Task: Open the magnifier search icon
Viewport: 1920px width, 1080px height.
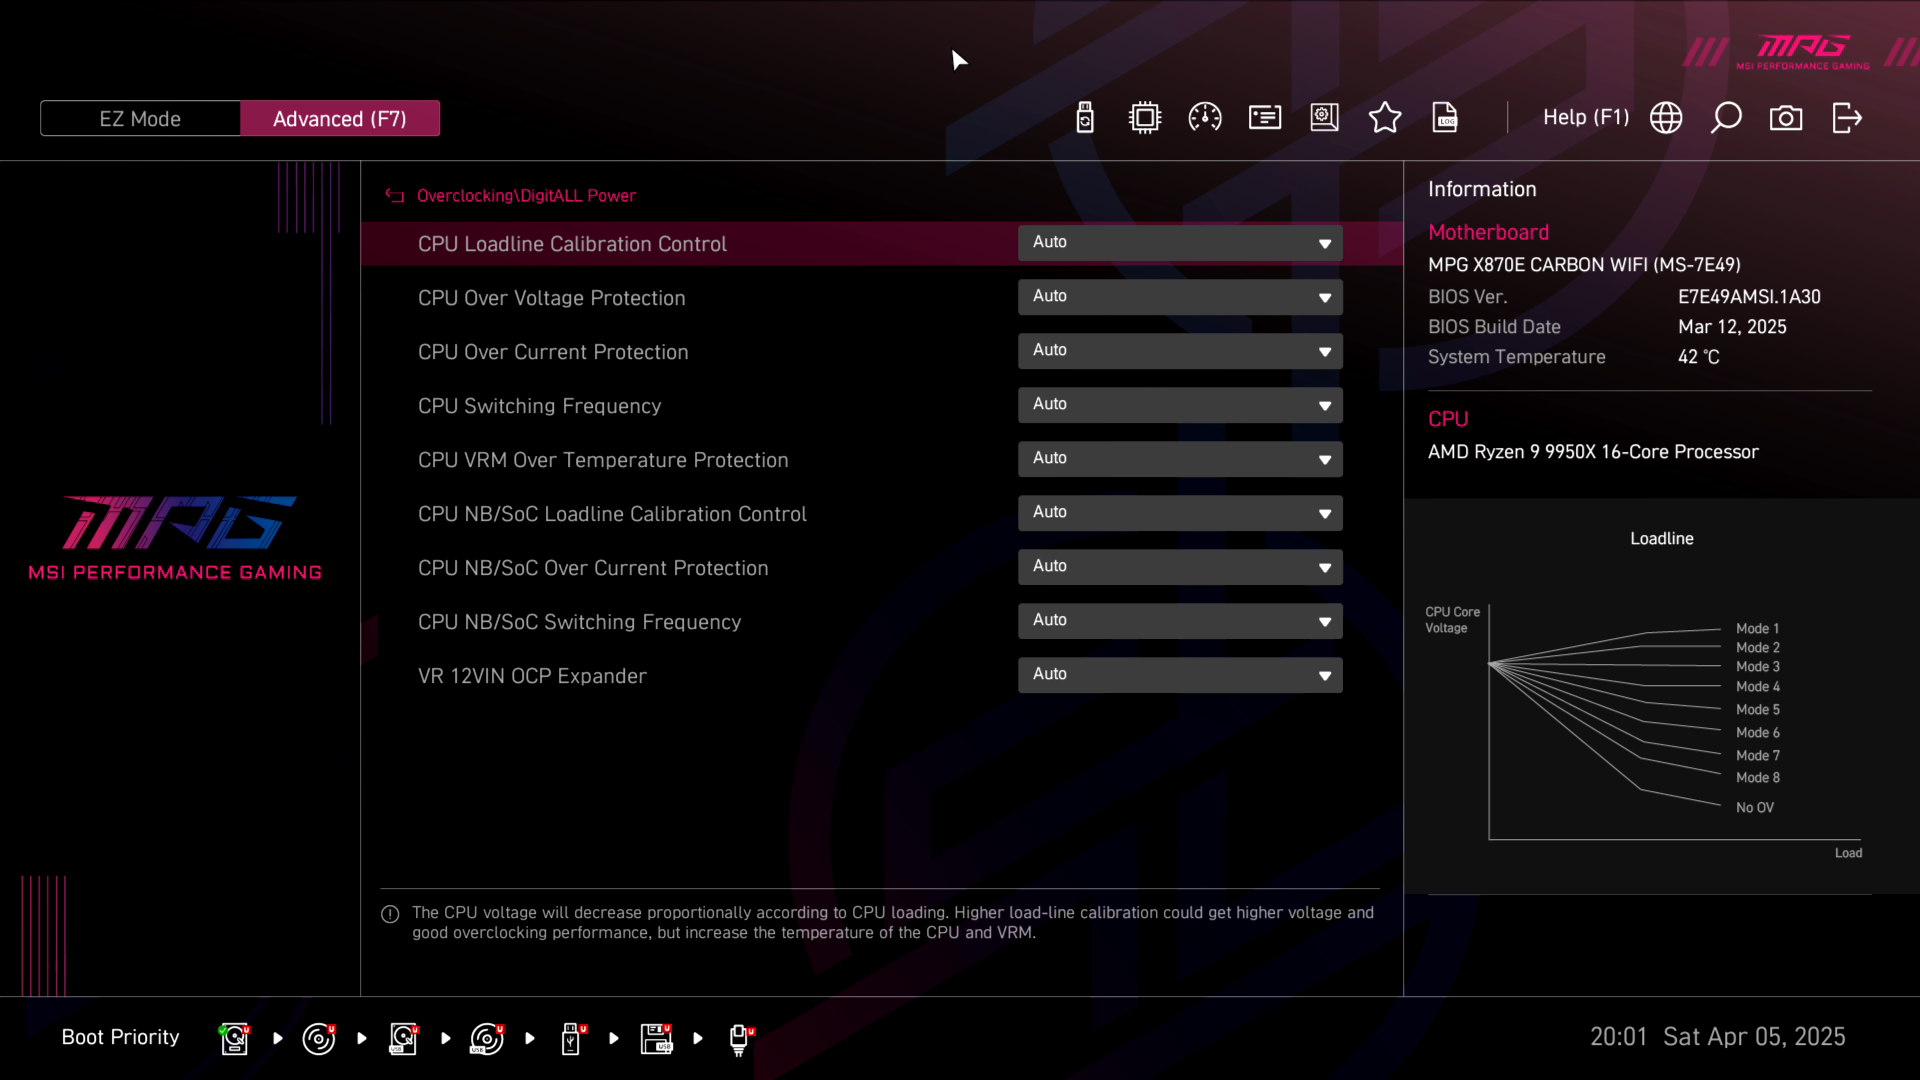Action: coord(1726,118)
